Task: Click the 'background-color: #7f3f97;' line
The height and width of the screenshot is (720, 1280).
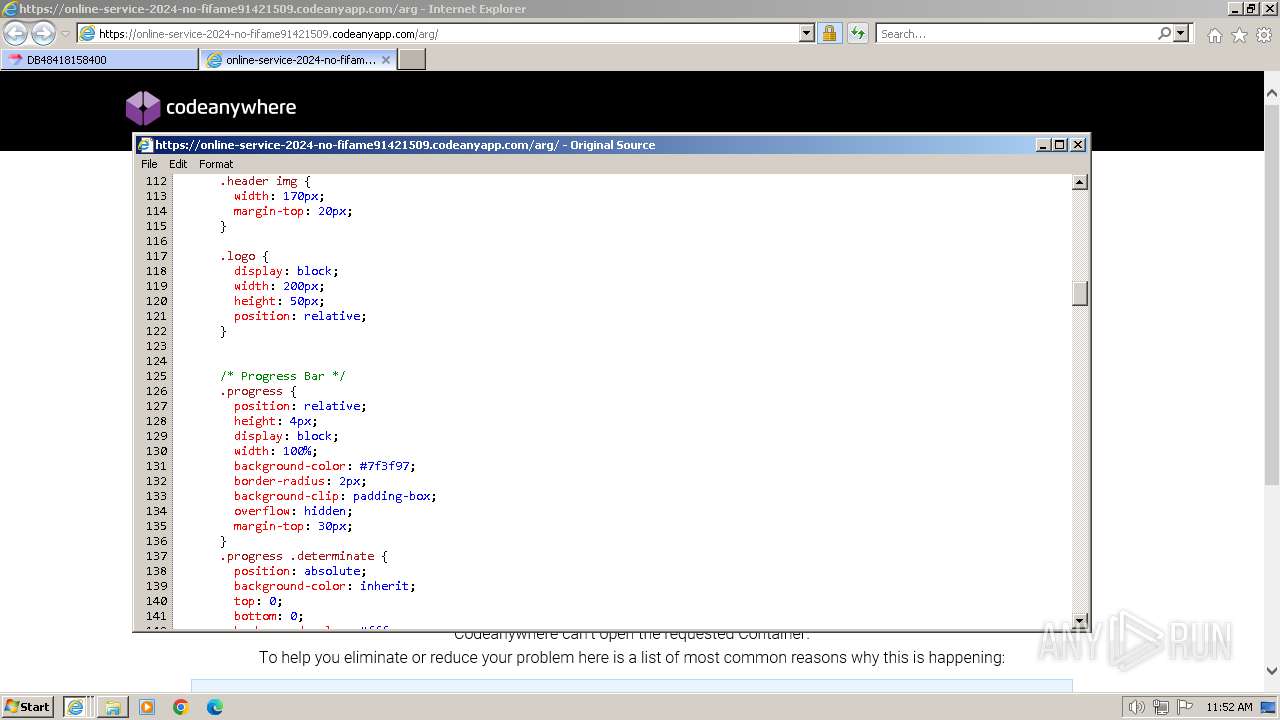Action: tap(324, 466)
